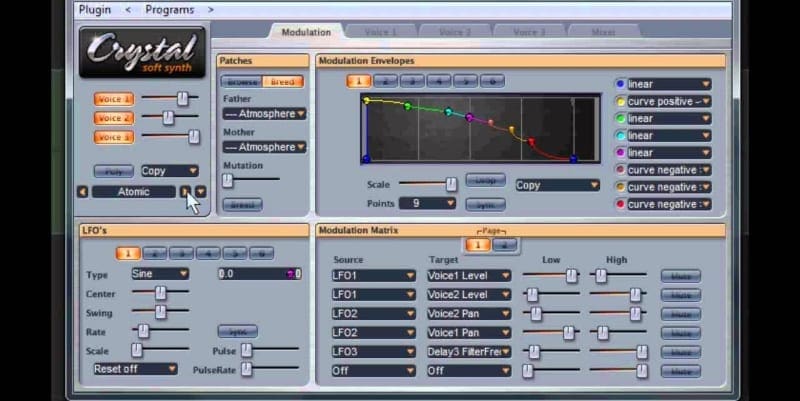Switch to the Mixer tab
This screenshot has width=800, height=401.
[603, 32]
